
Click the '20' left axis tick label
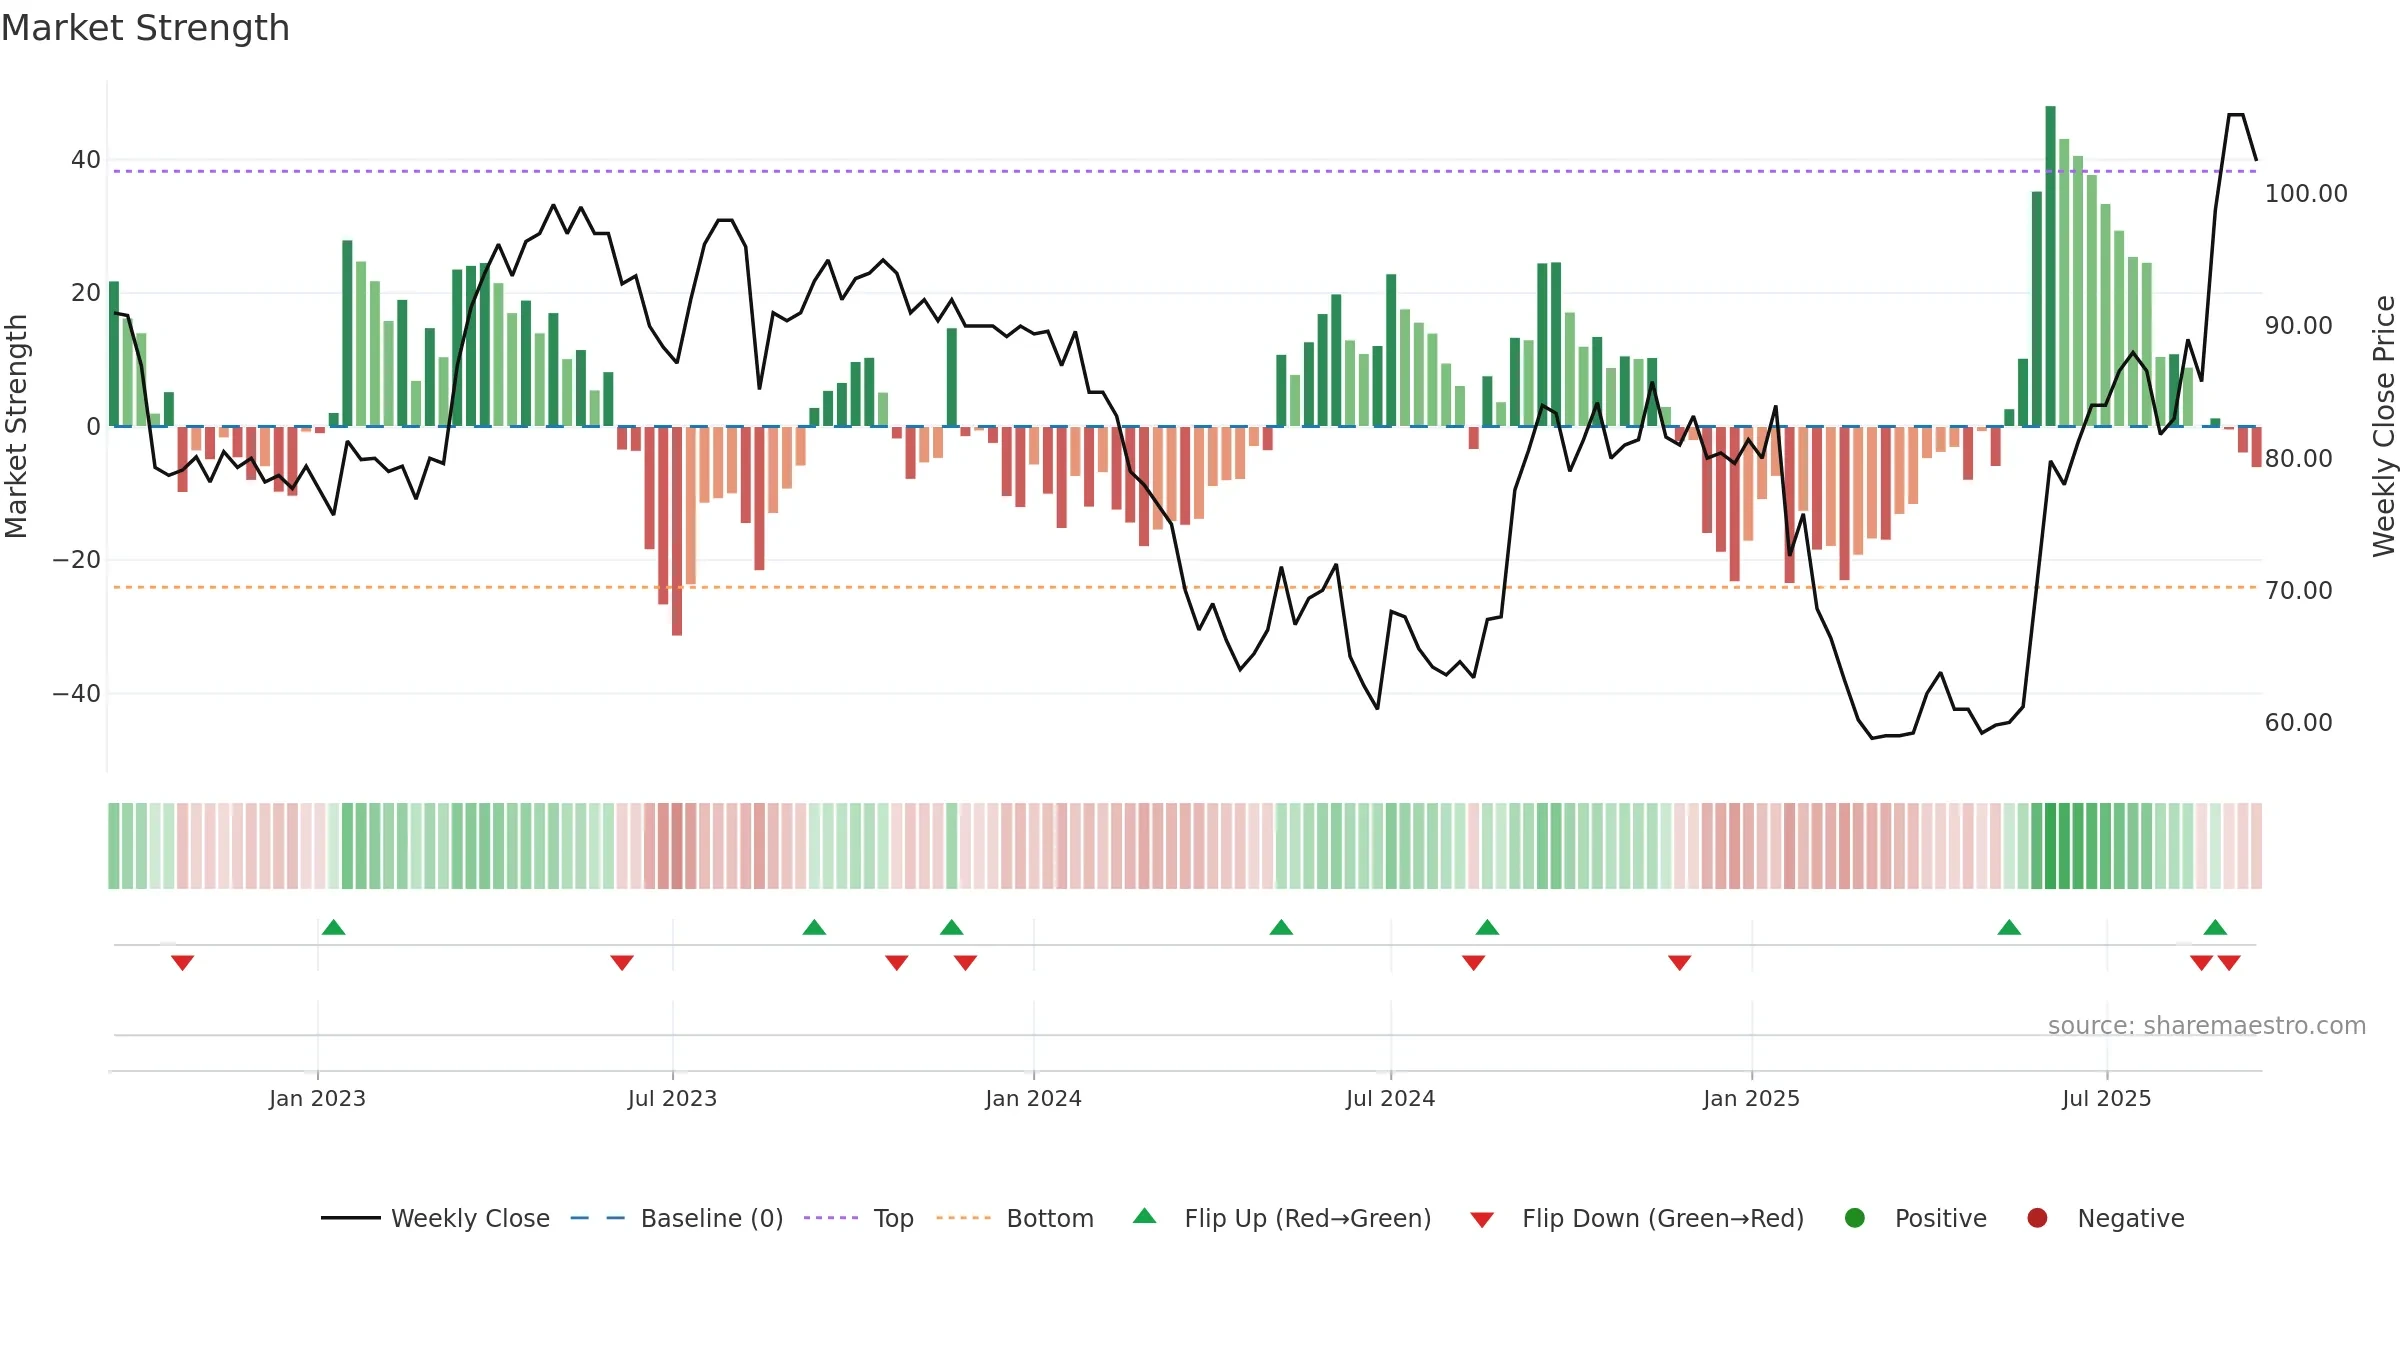[86, 293]
